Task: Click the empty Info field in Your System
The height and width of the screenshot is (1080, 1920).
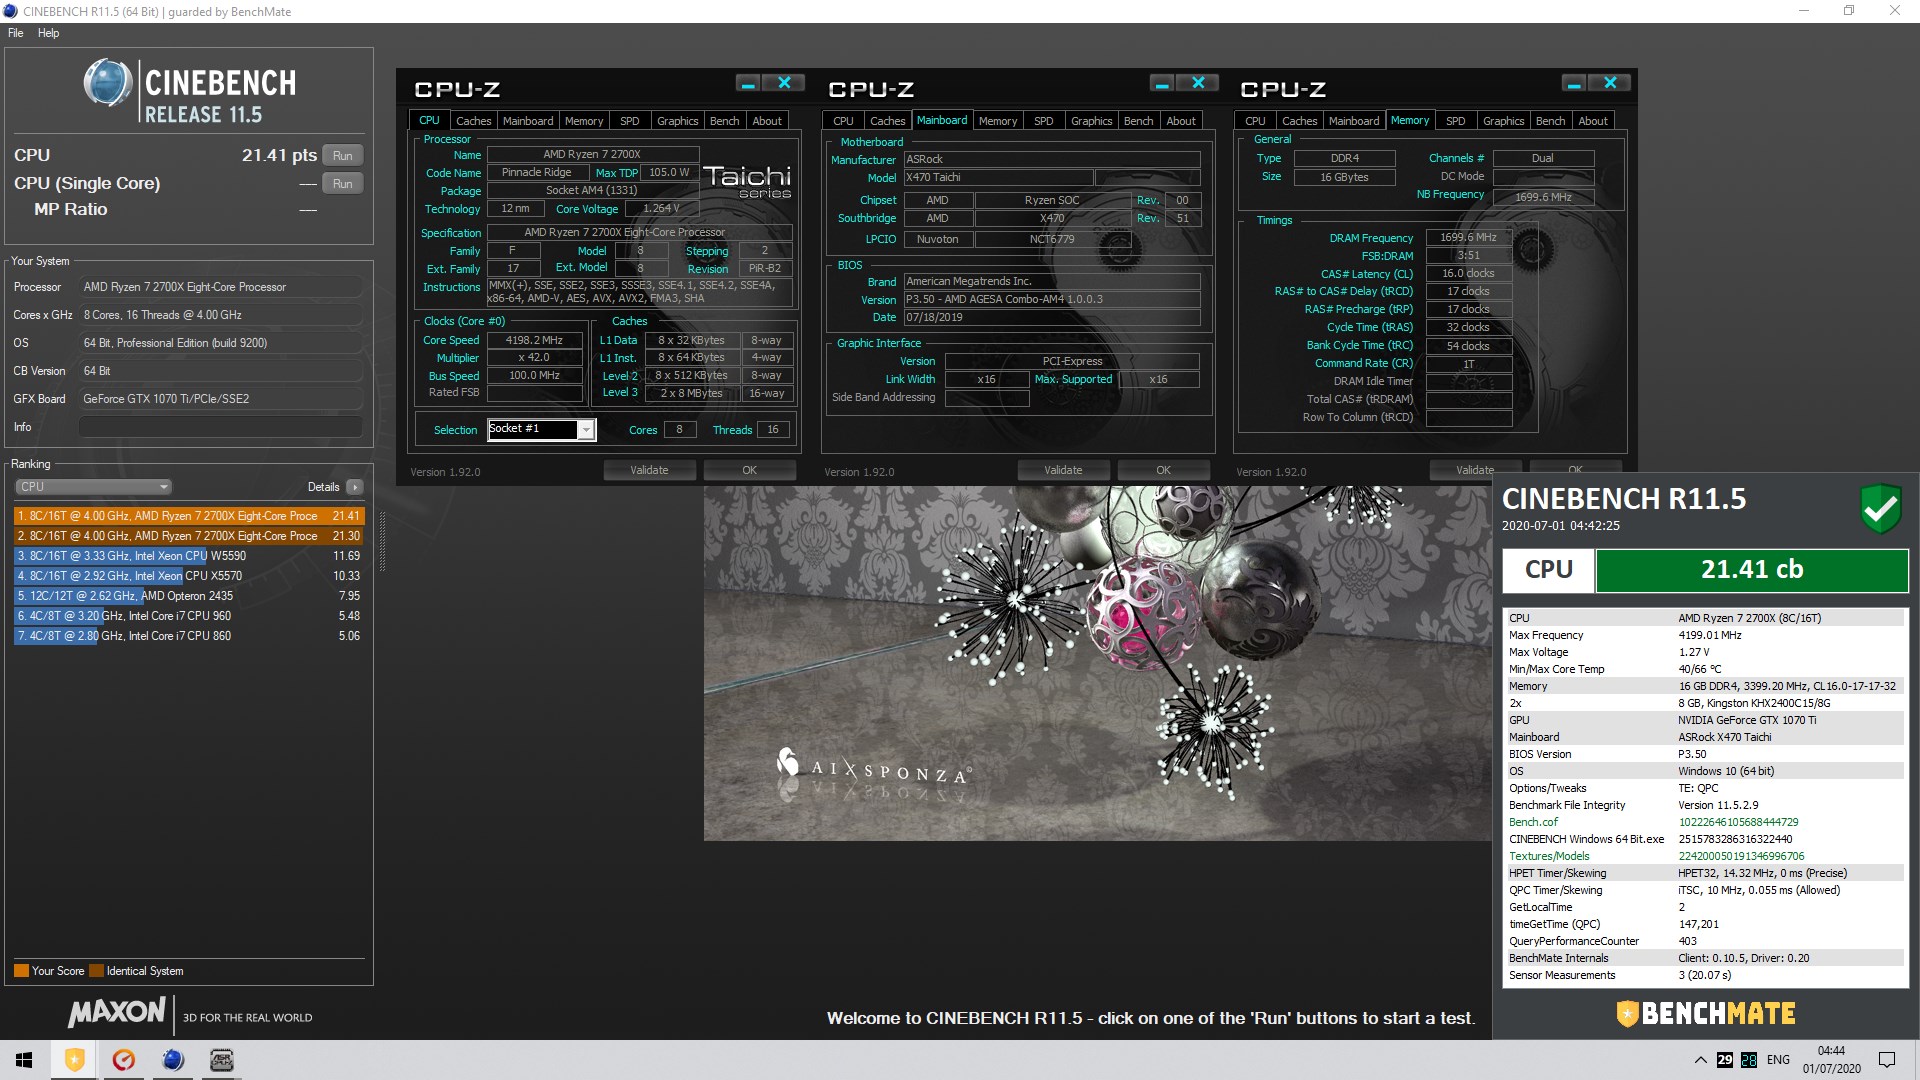Action: tap(220, 427)
